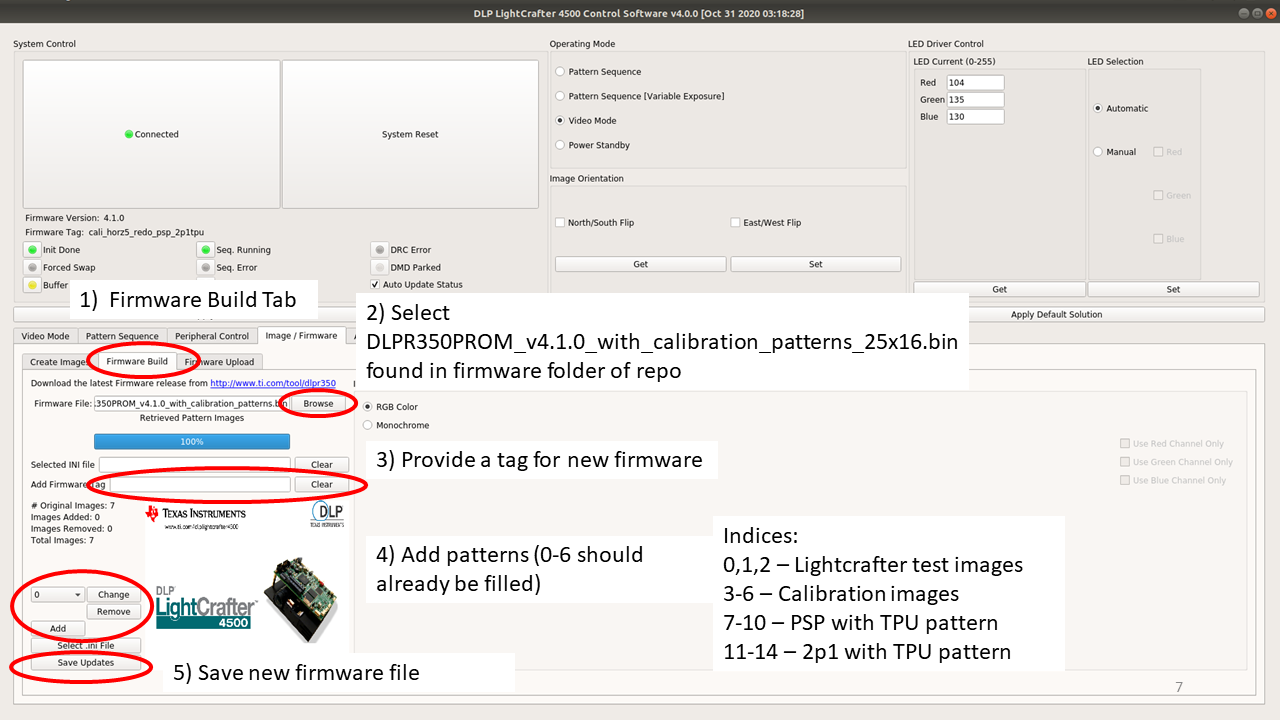Click the Firmware File path field
1280x720 pixels.
coord(191,403)
